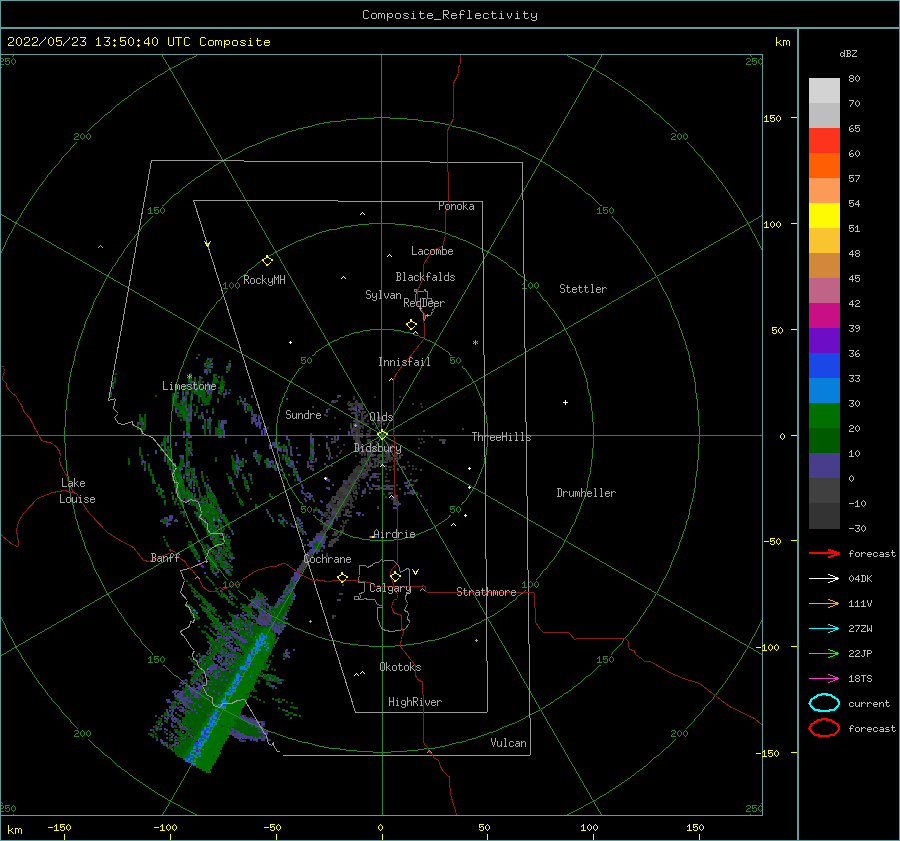900x841 pixels.
Task: Click the RedDeer city label
Action: click(x=424, y=303)
